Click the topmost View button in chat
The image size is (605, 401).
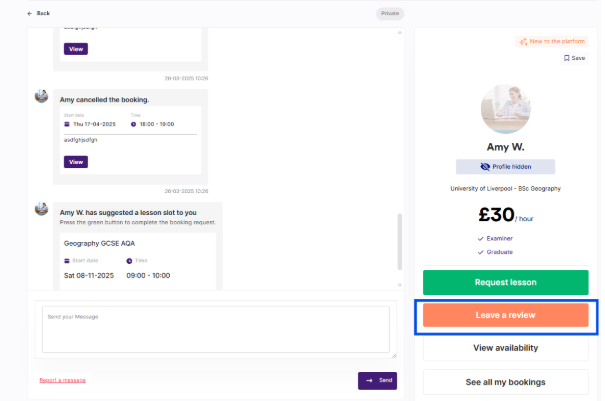77,48
